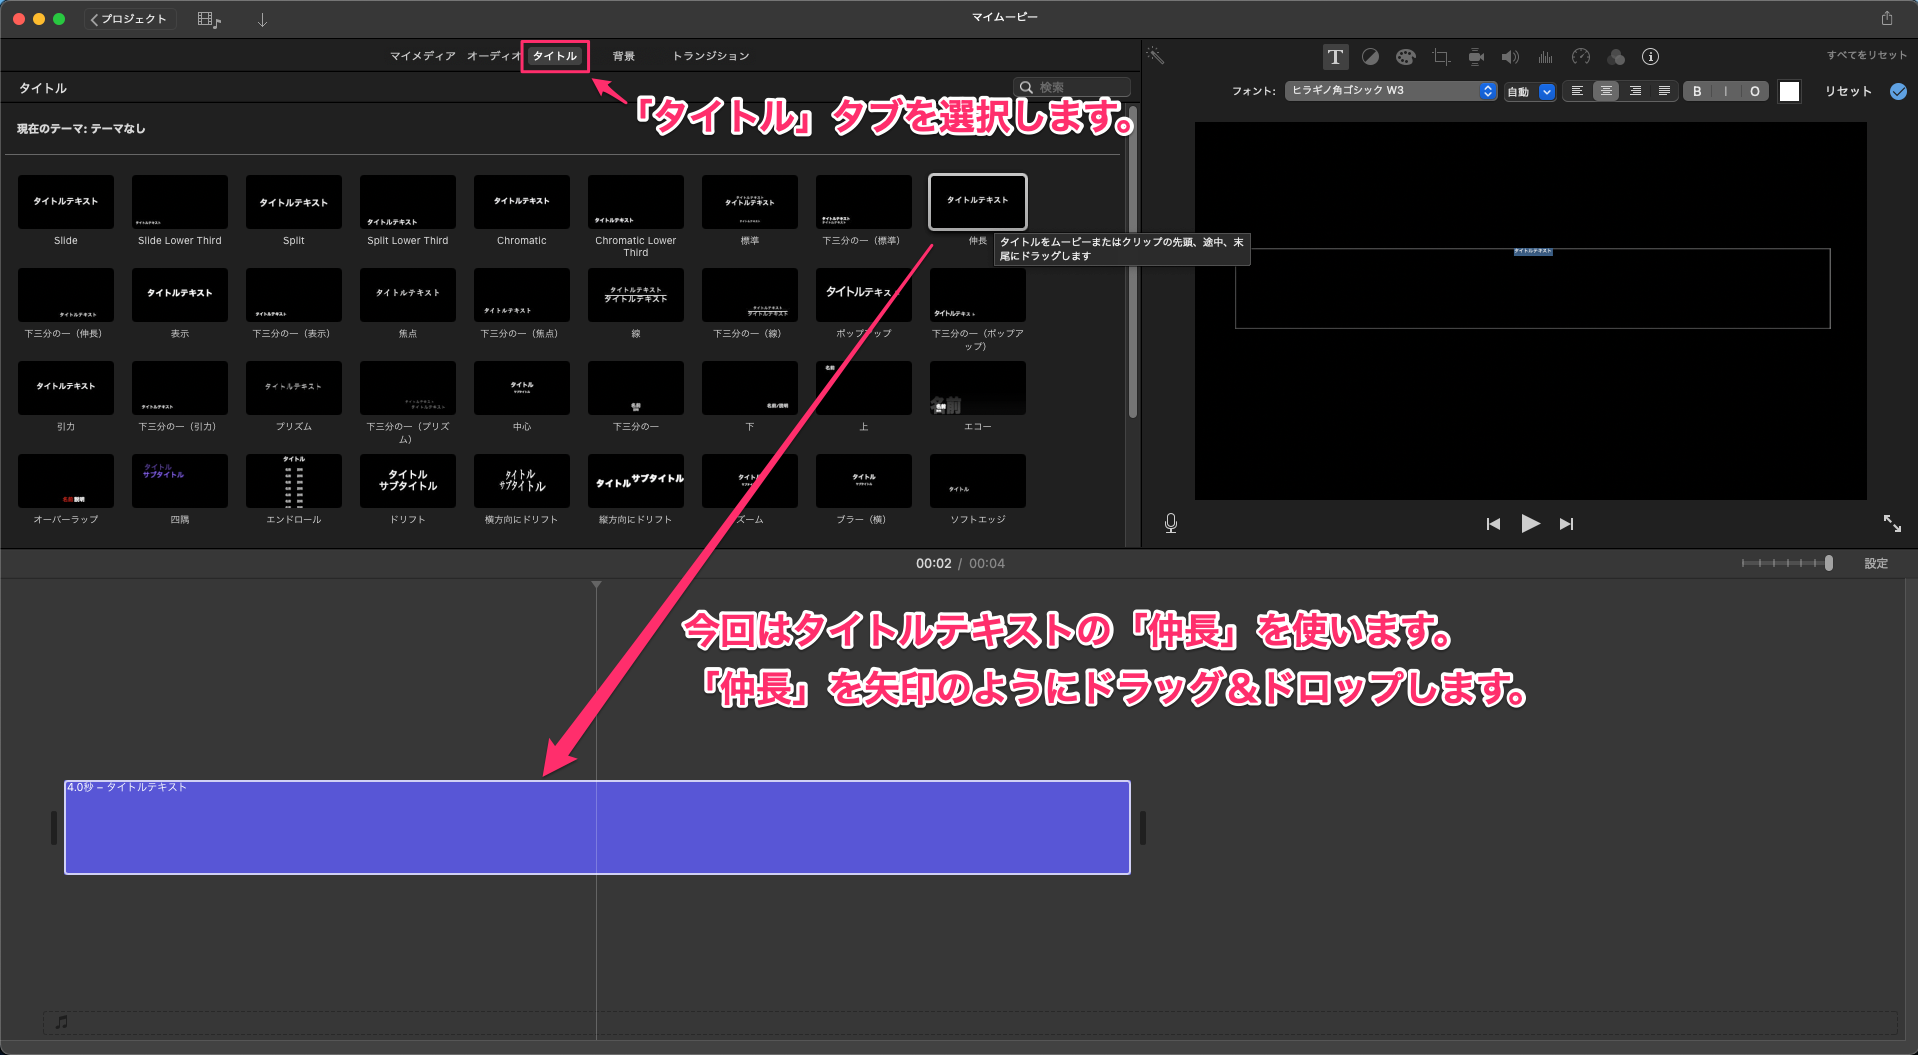
Task: Open the stabilization camera tool
Action: [1476, 57]
